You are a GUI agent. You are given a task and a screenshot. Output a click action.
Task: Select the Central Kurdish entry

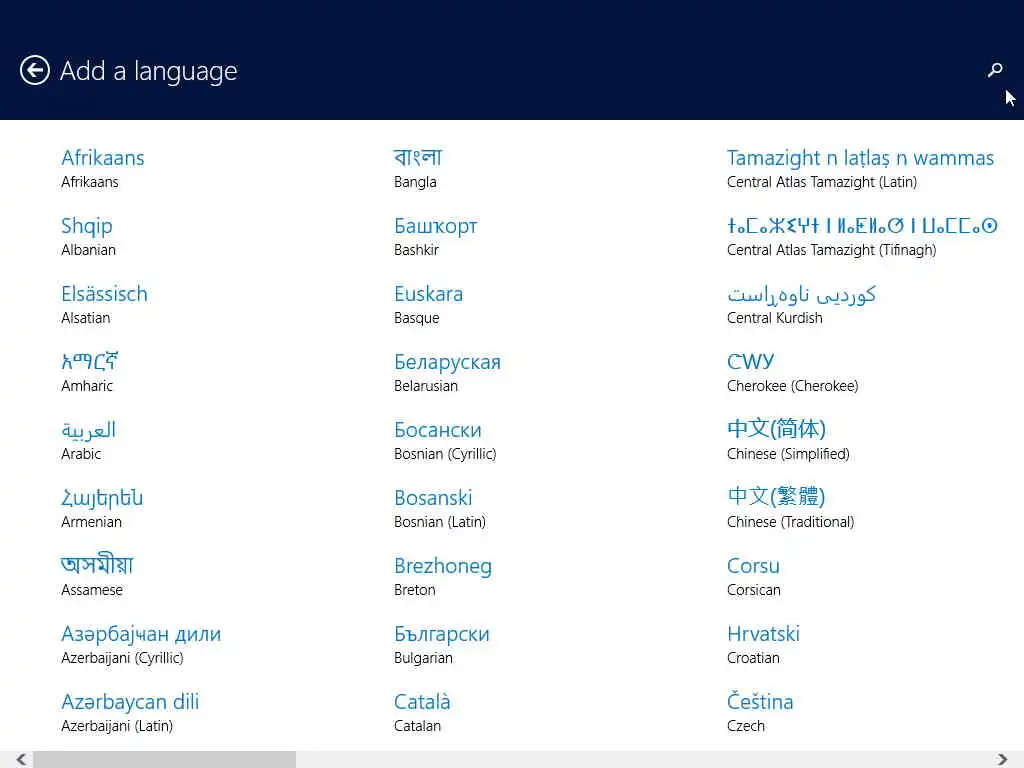801,304
